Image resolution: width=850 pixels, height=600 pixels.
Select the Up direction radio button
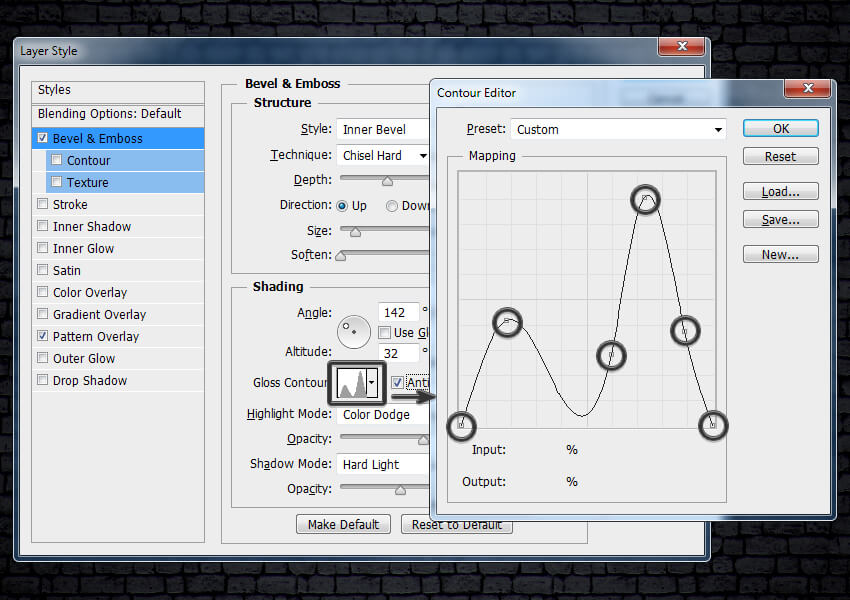click(x=342, y=206)
